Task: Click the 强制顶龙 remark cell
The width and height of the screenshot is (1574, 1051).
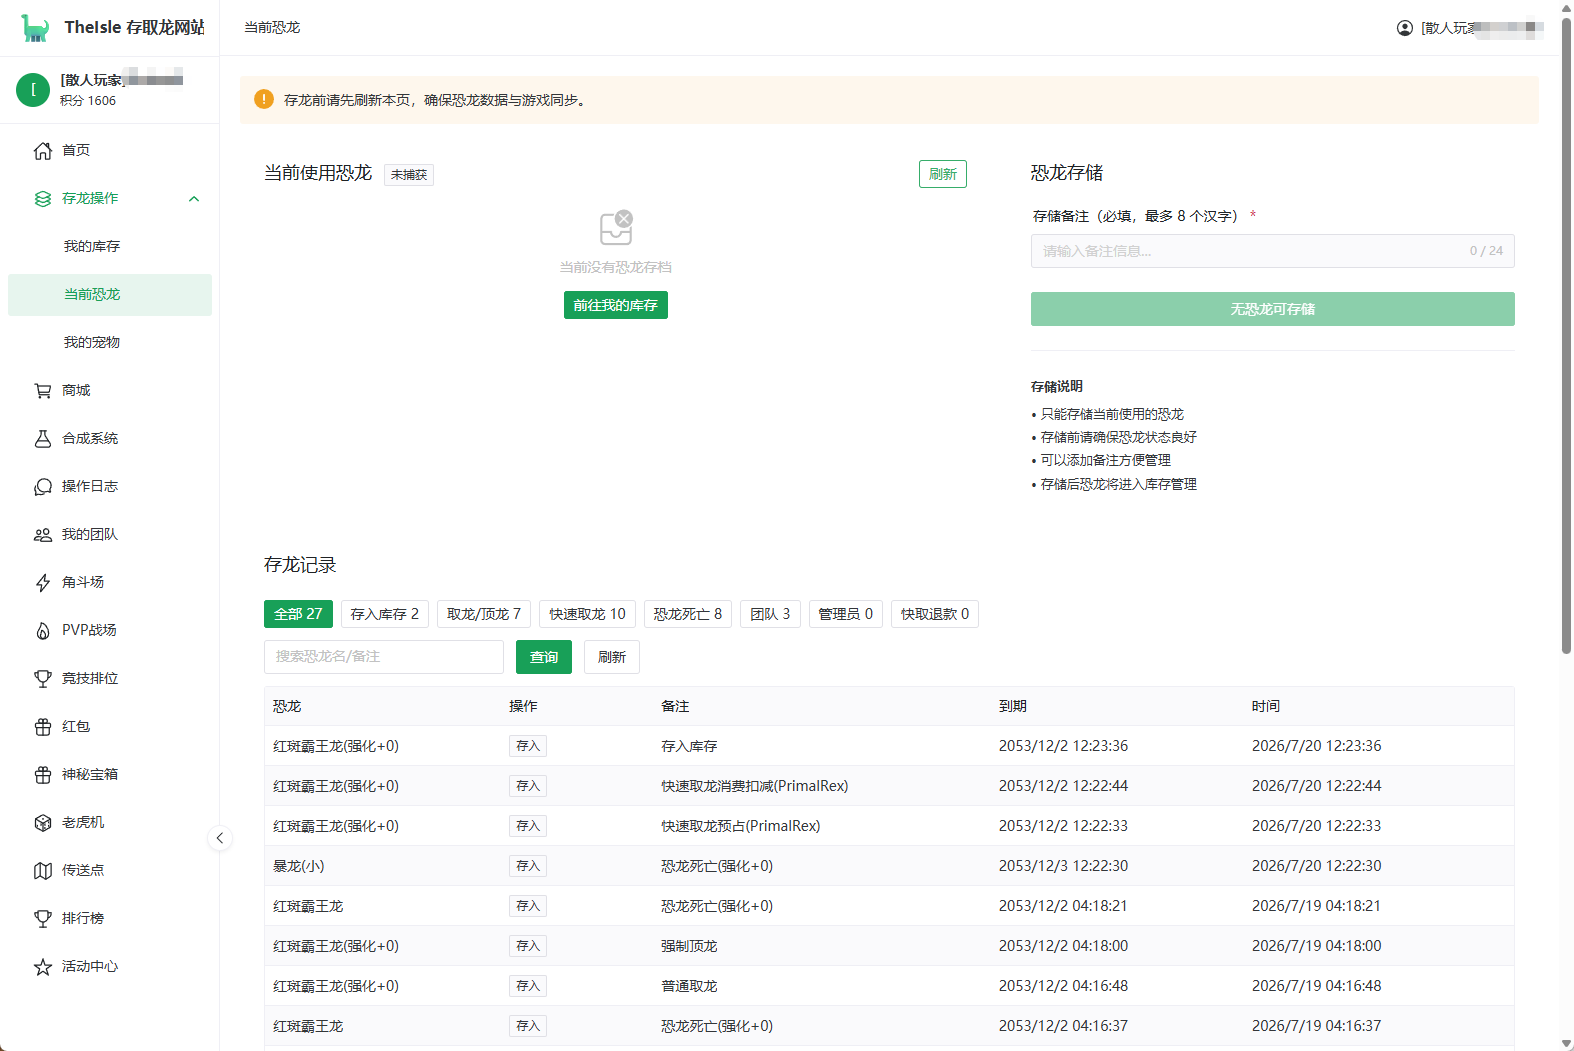Action: pos(689,946)
